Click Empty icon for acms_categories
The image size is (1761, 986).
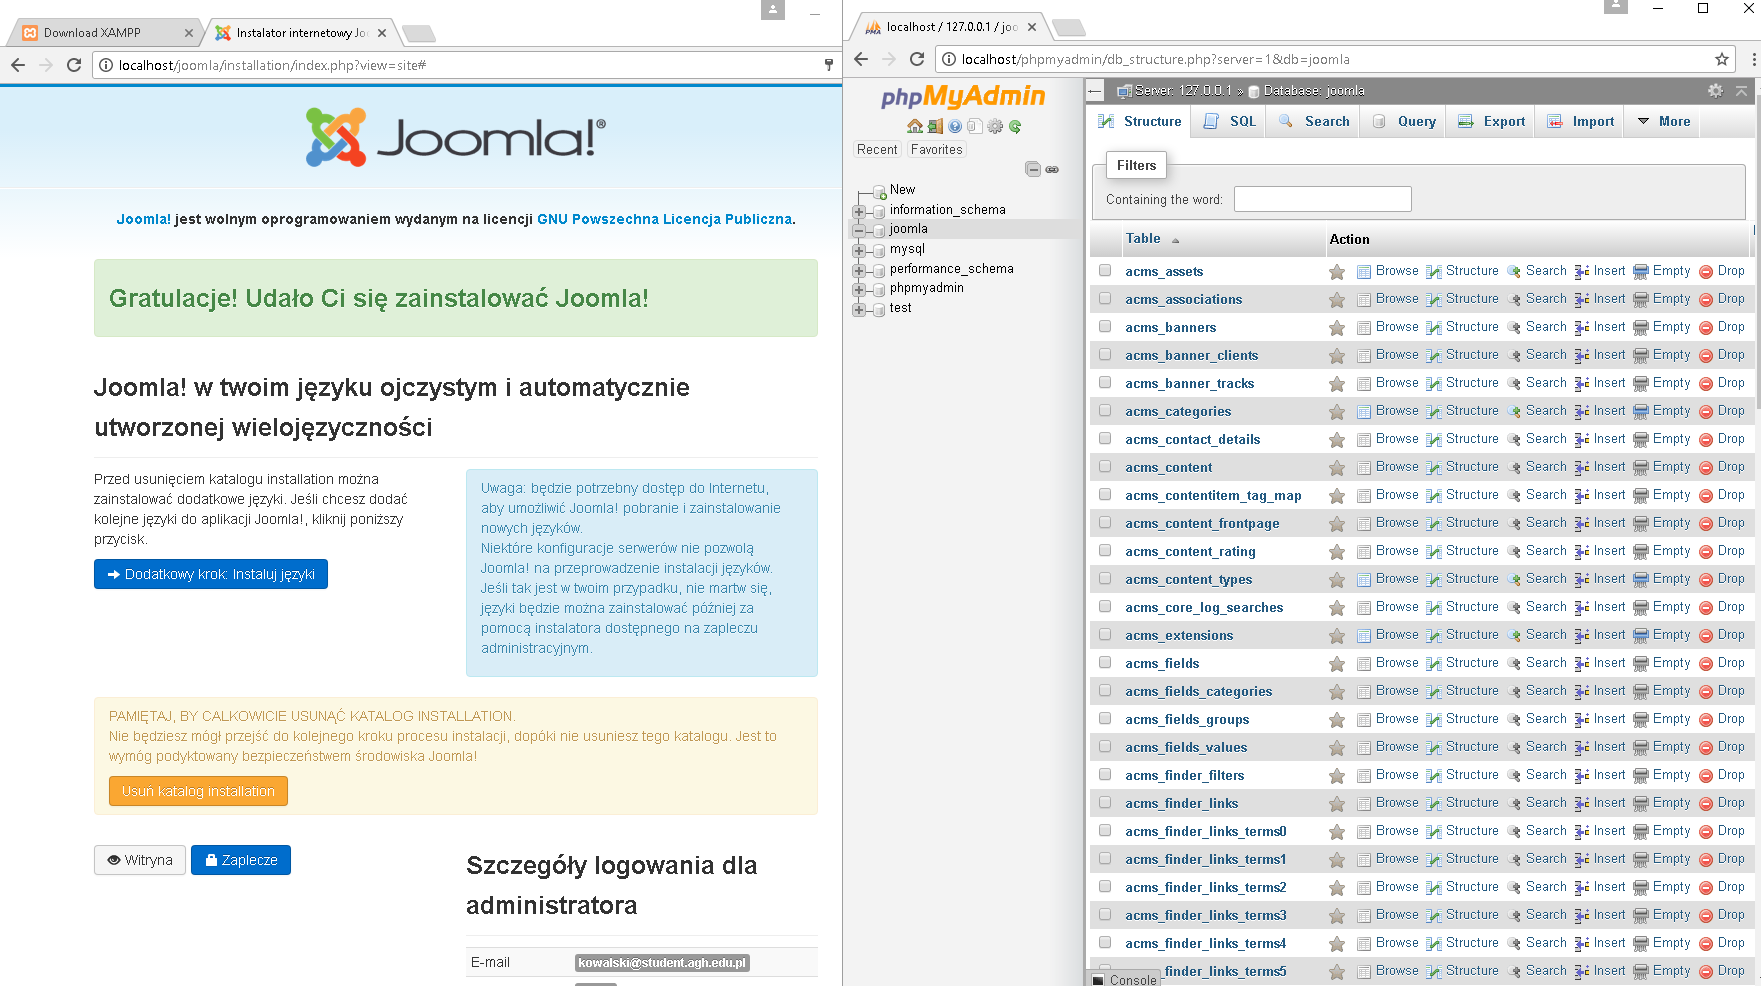[1641, 411]
